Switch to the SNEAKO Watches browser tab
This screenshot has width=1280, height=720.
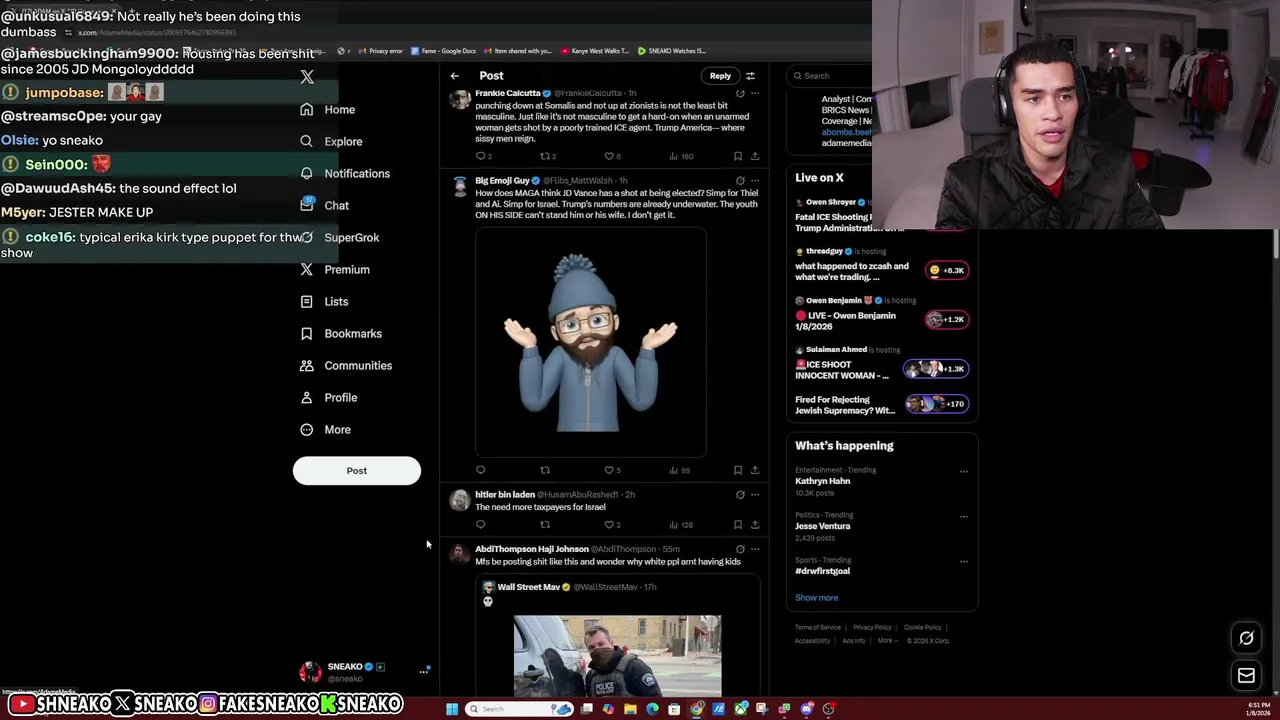[x=671, y=51]
